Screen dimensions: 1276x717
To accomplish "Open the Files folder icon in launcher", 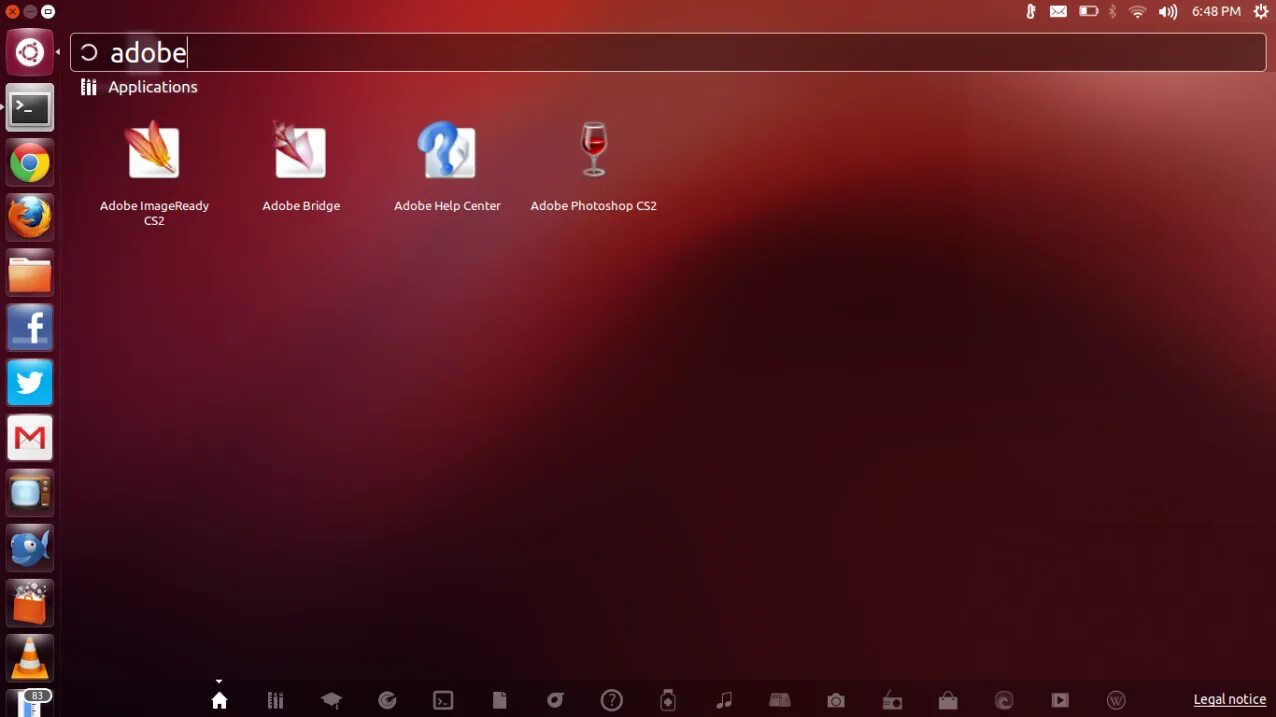I will 30,272.
